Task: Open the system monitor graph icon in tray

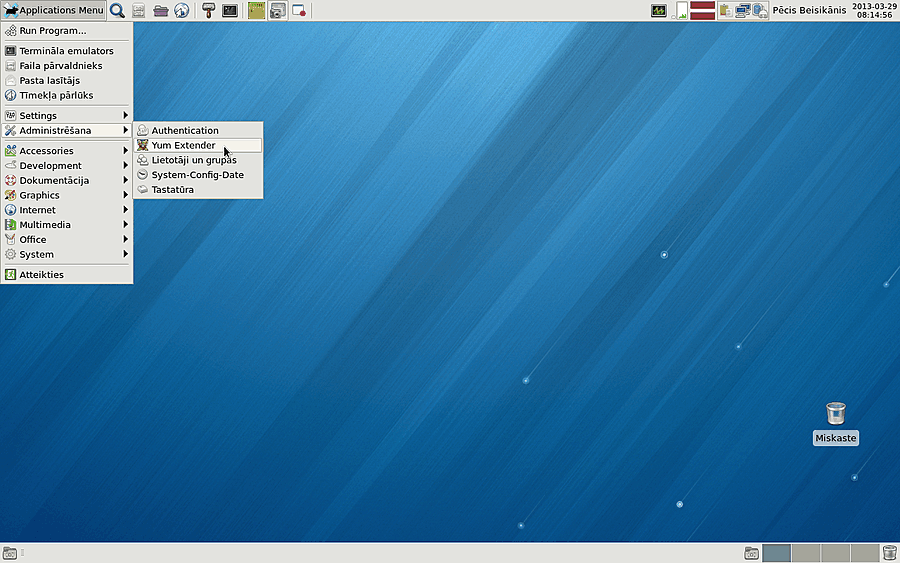Action: (x=659, y=10)
